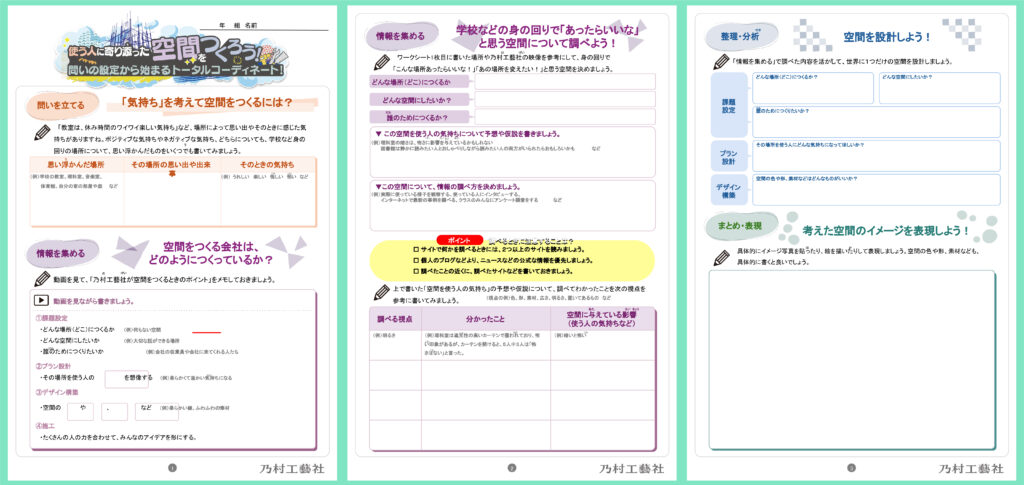Click the 分かったこと column header
This screenshot has height=485, width=1024.
pos(486,320)
